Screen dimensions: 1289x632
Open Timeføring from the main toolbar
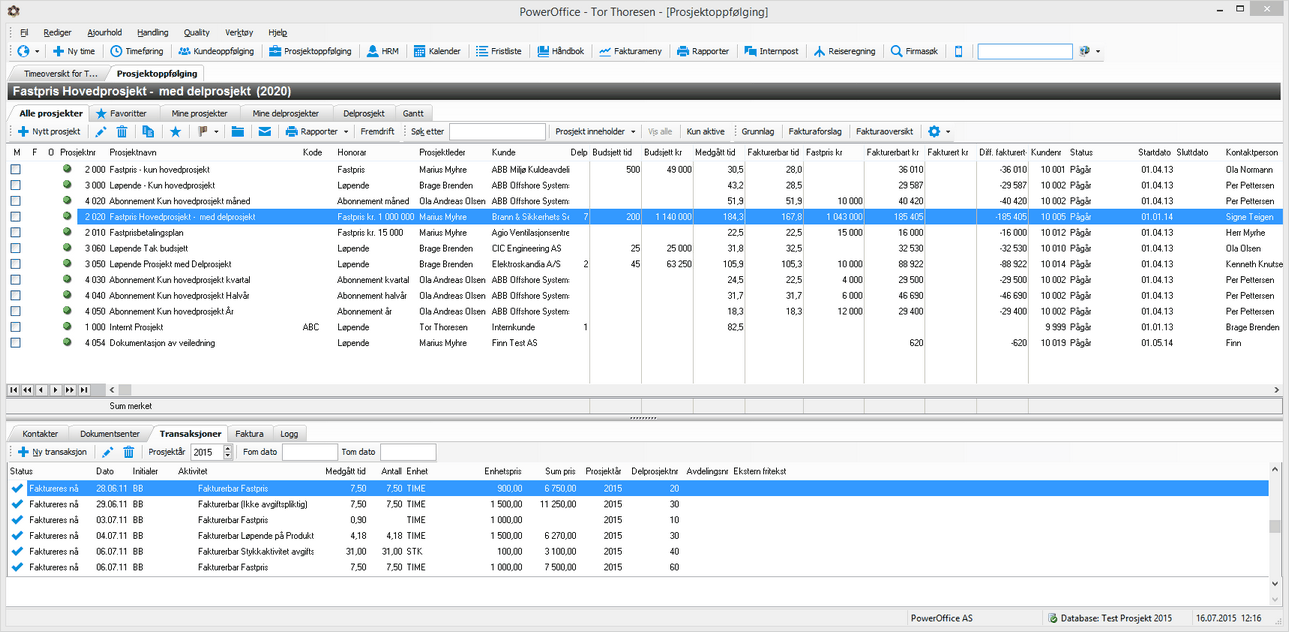pos(136,51)
